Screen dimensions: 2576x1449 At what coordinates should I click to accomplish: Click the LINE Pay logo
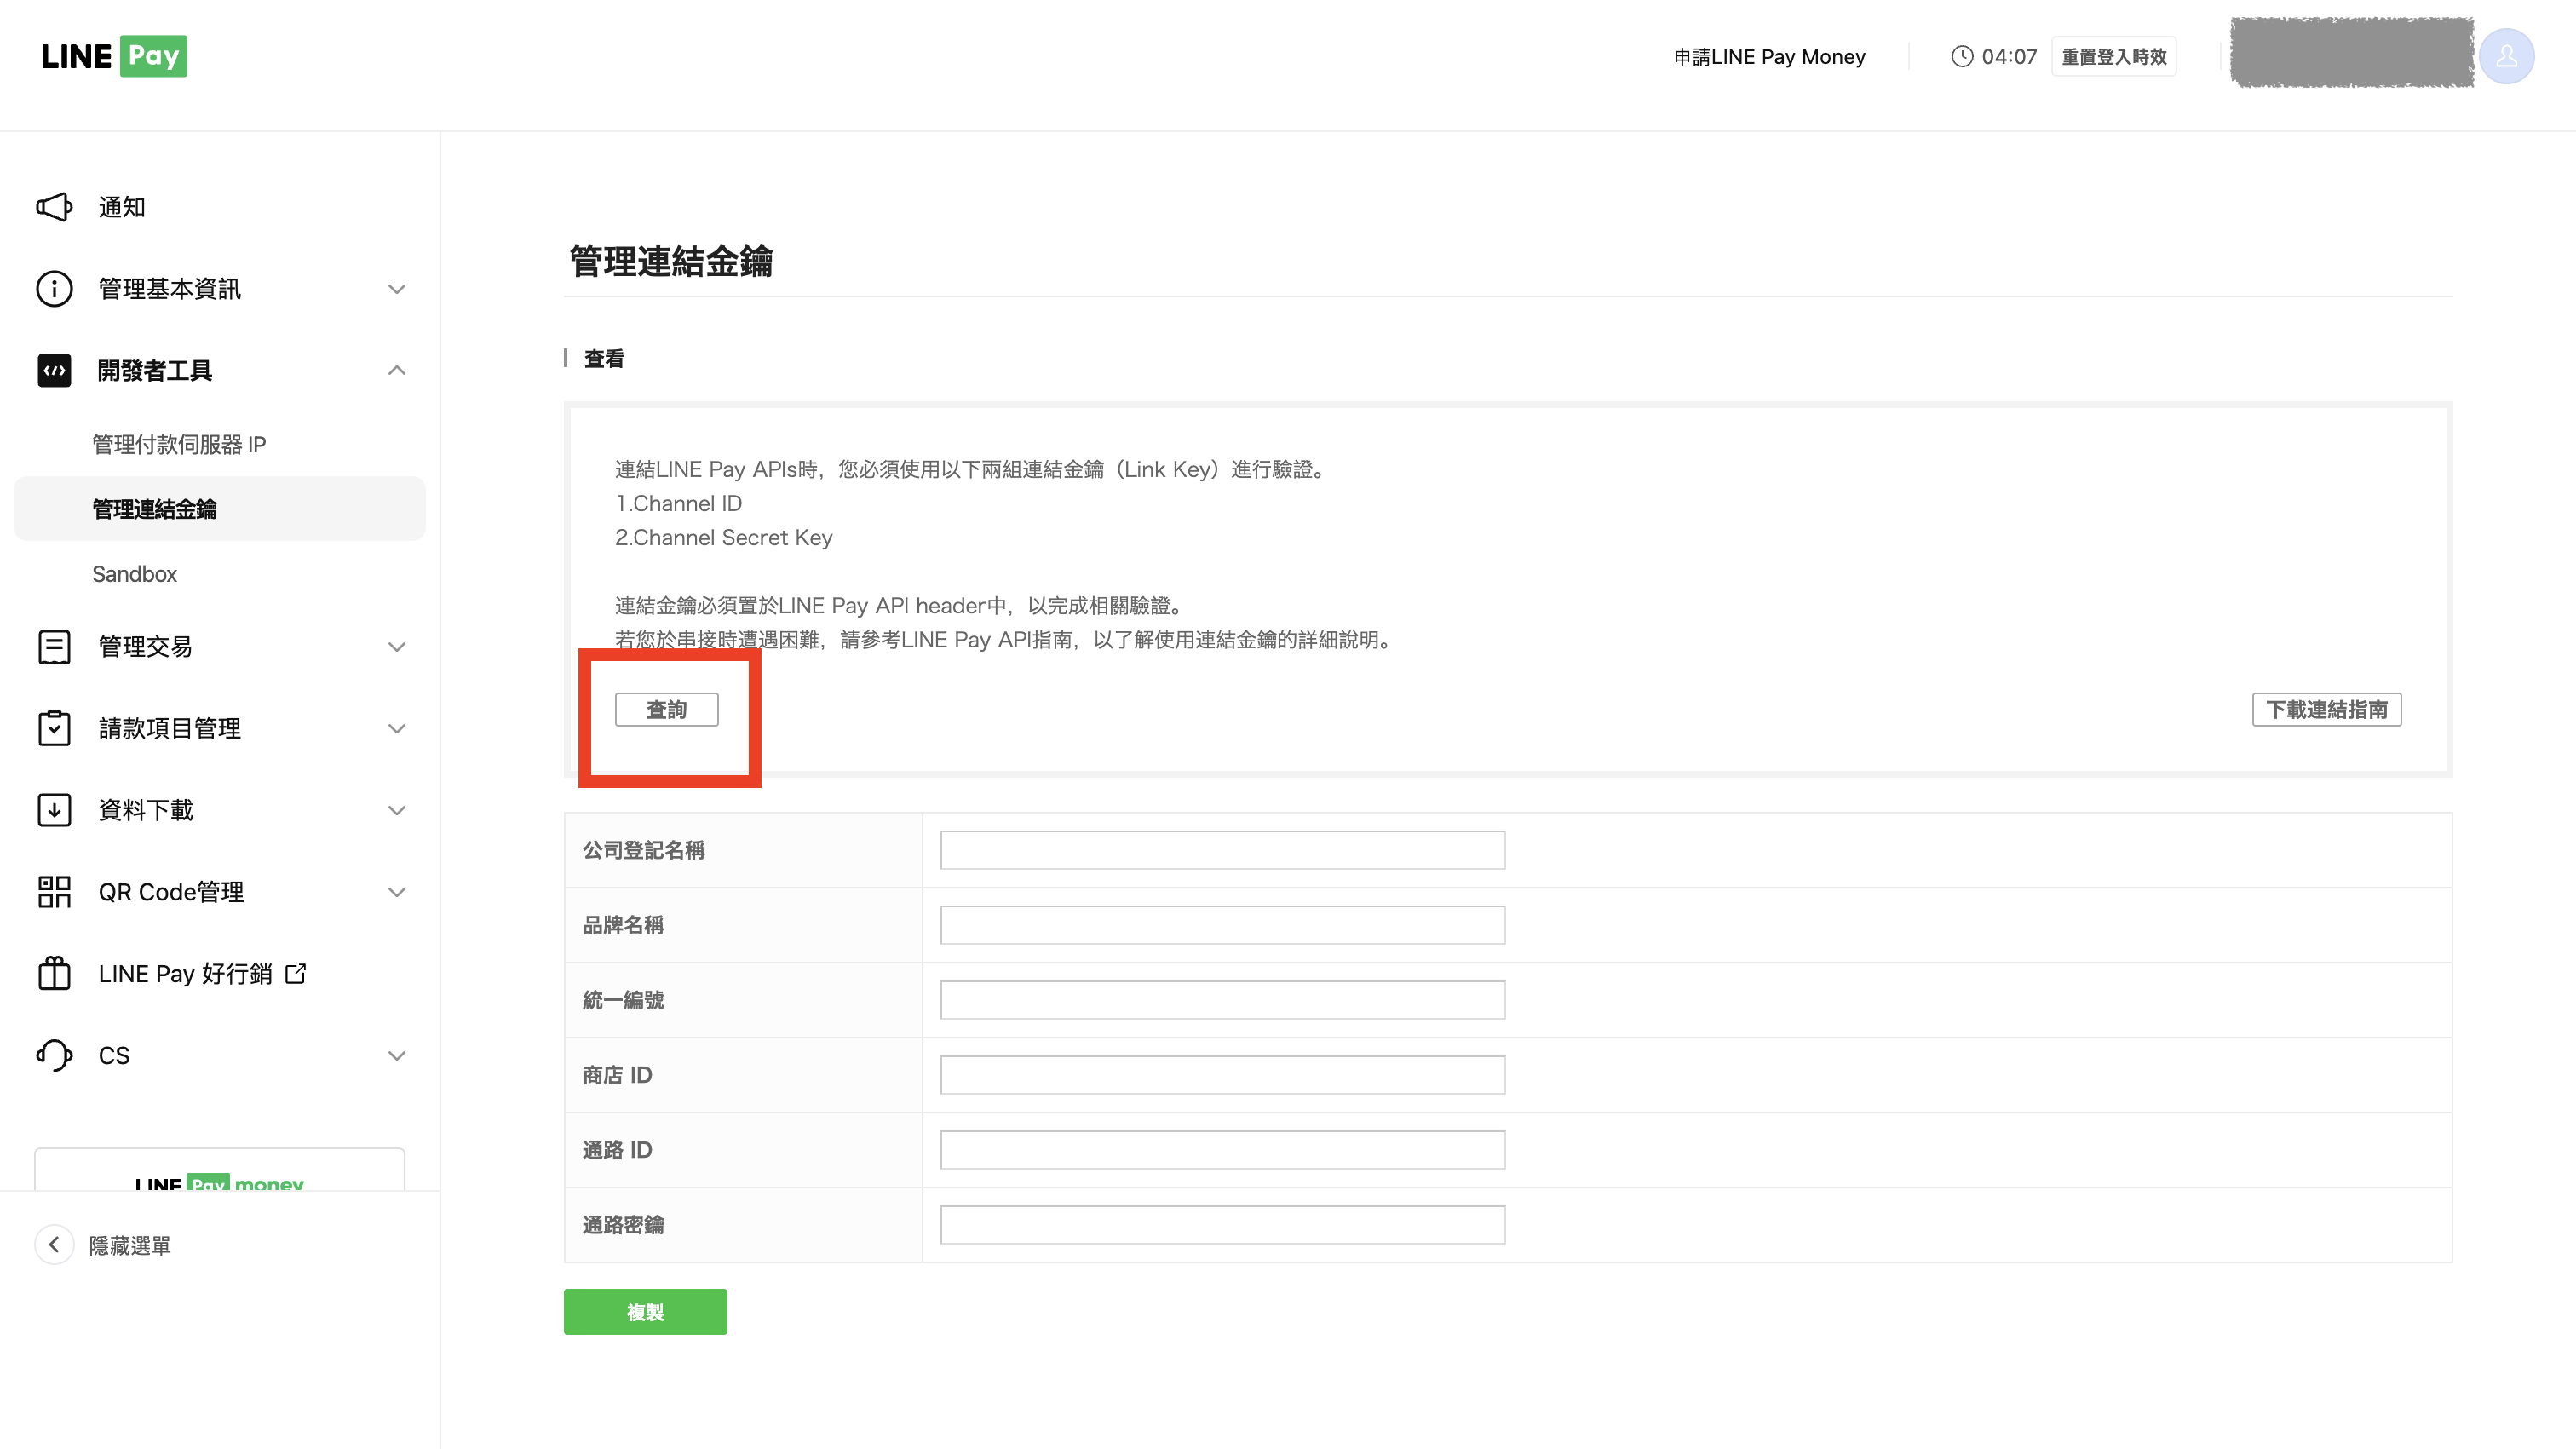click(113, 56)
